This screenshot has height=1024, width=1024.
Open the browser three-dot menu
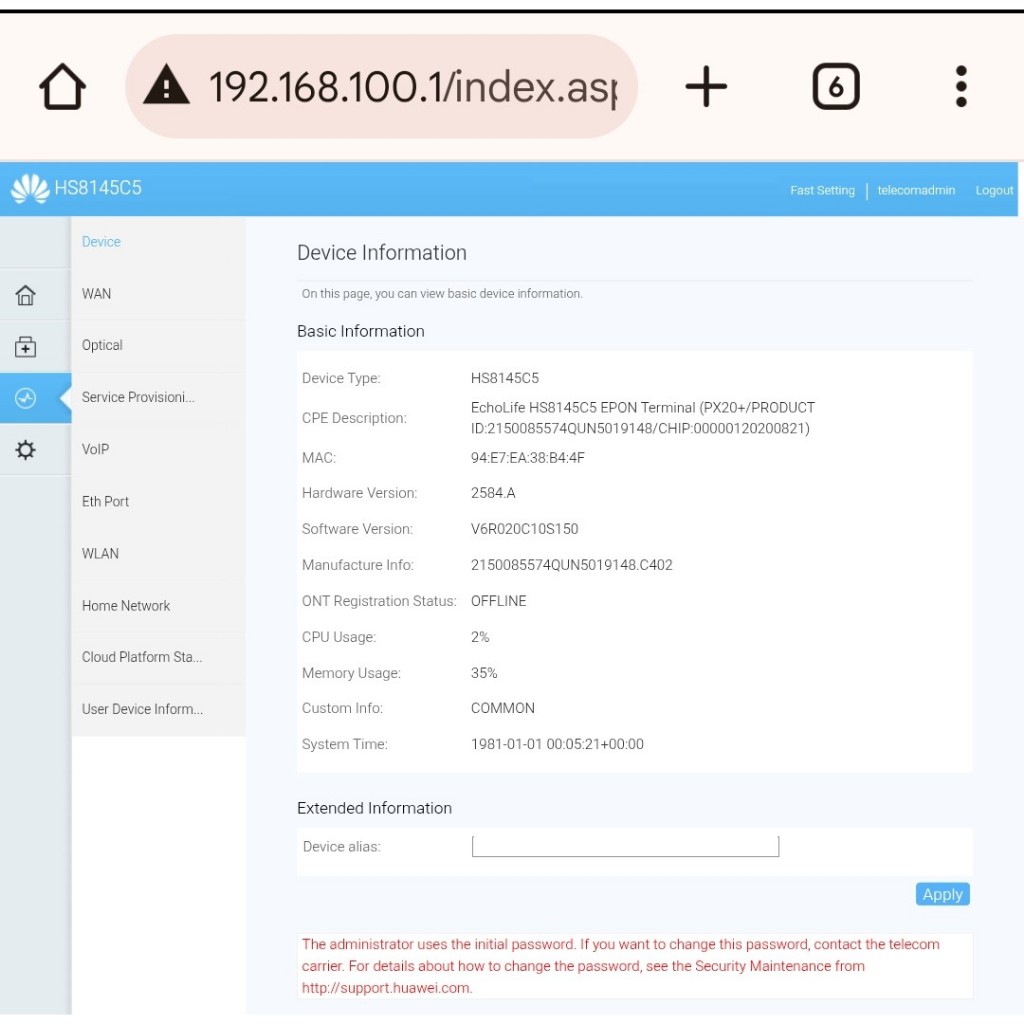[x=961, y=88]
